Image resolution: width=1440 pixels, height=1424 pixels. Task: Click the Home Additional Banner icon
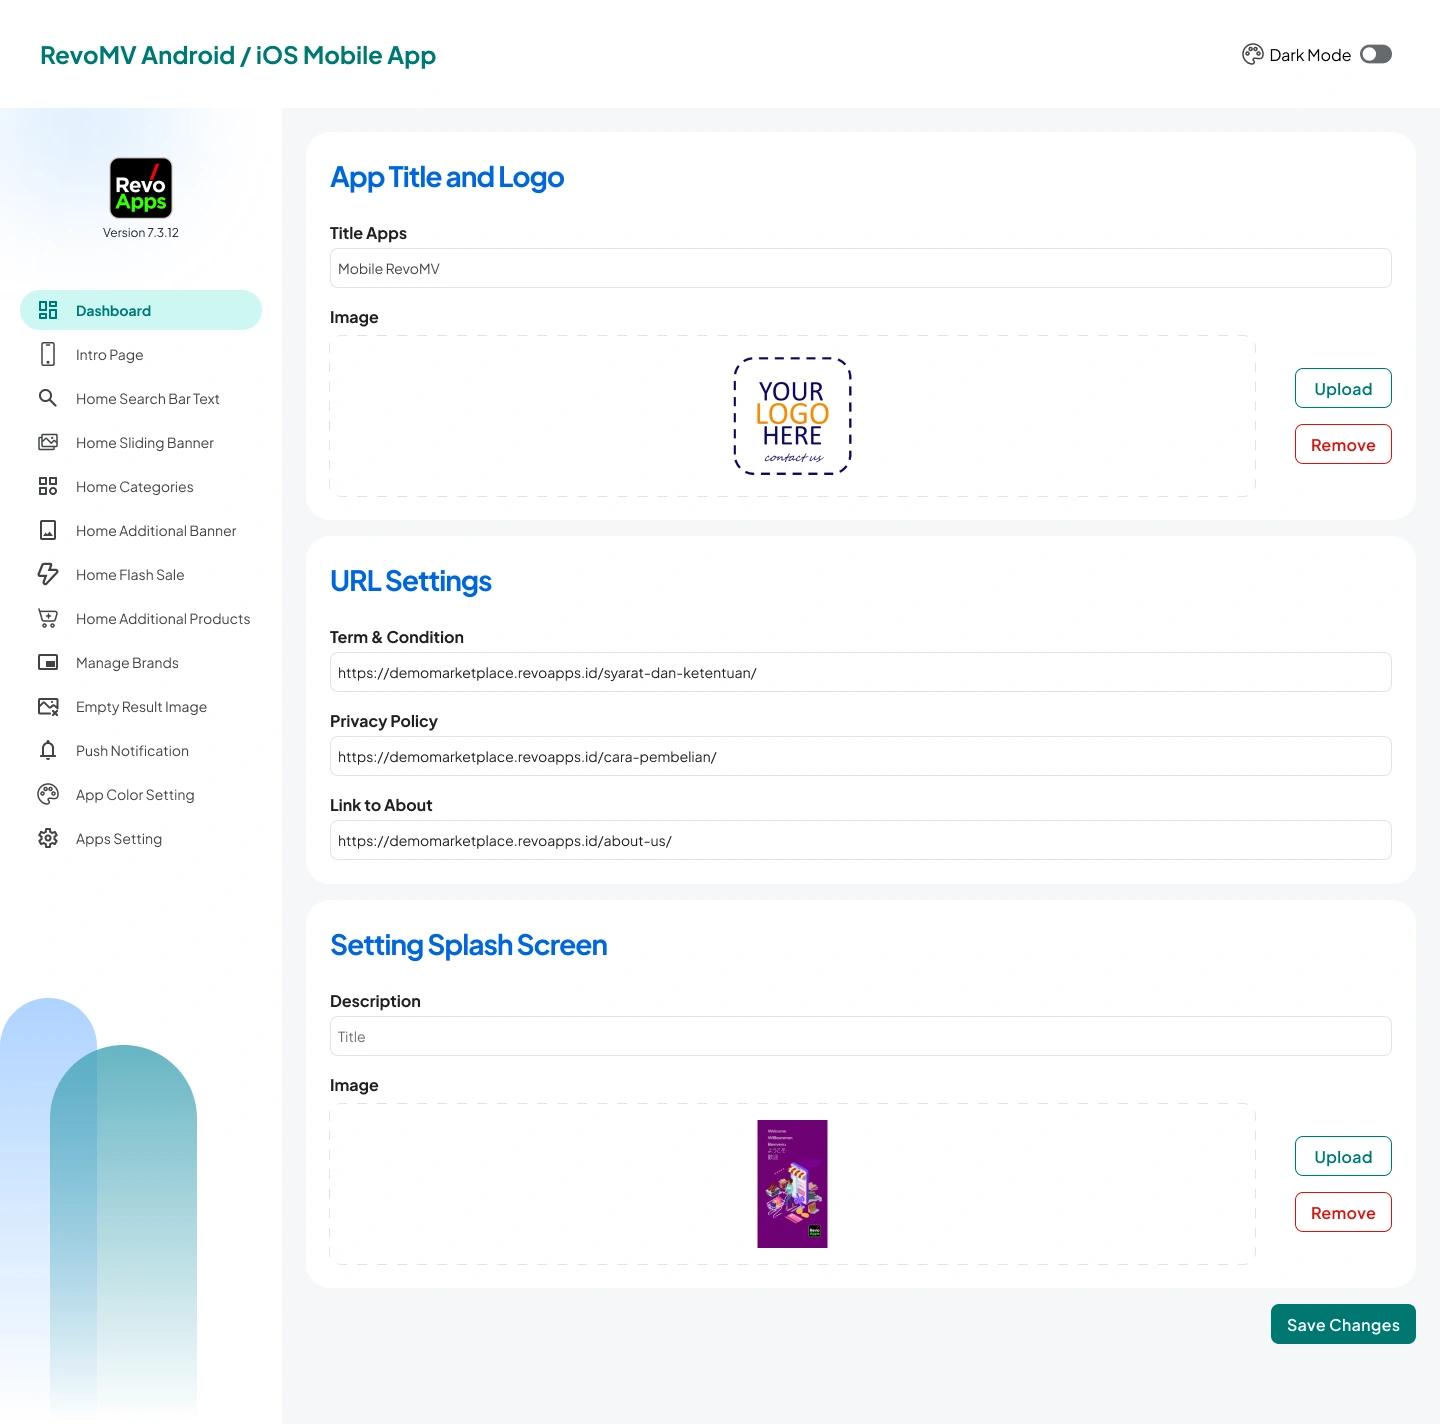(48, 530)
